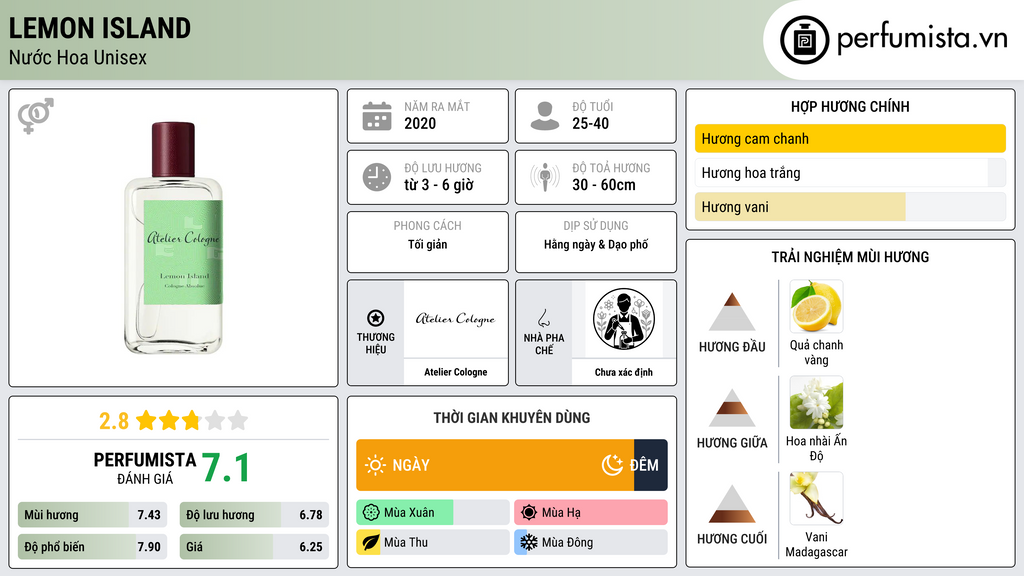Image resolution: width=1024 pixels, height=576 pixels.
Task: Click the top notes pyramid icon
Action: pos(732,312)
